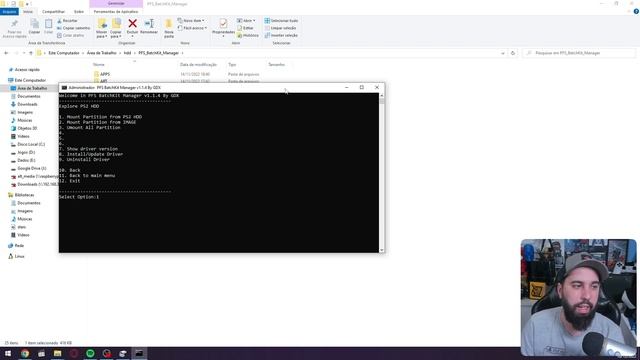Screen dimensions: 640x360
Task: Click the Nova pasta folder icon
Action: [169, 24]
